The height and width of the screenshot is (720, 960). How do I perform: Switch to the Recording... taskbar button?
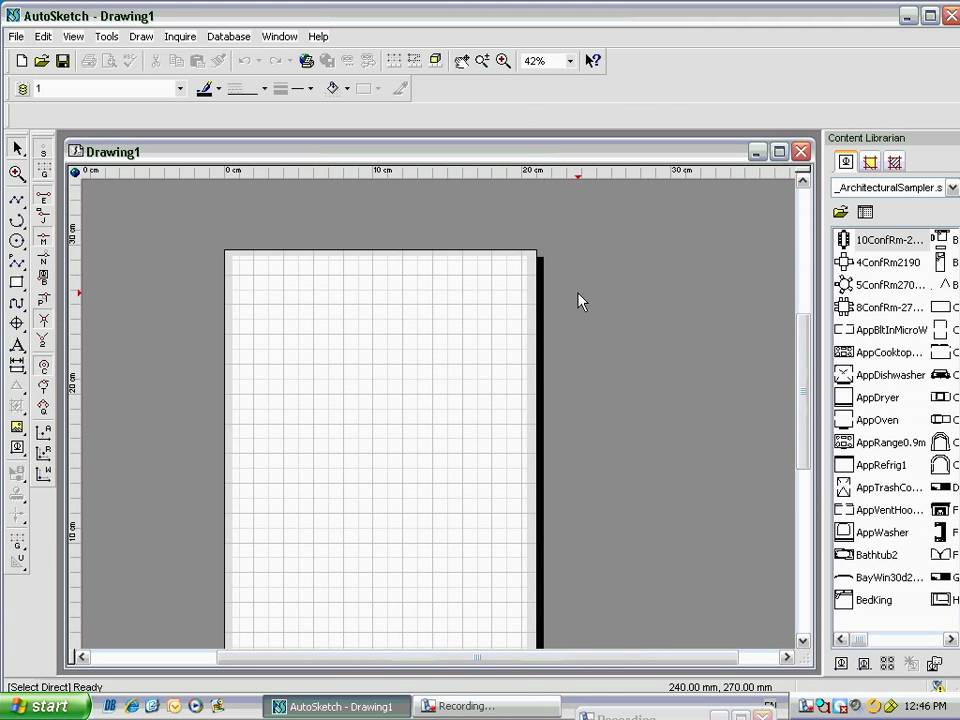(x=487, y=707)
